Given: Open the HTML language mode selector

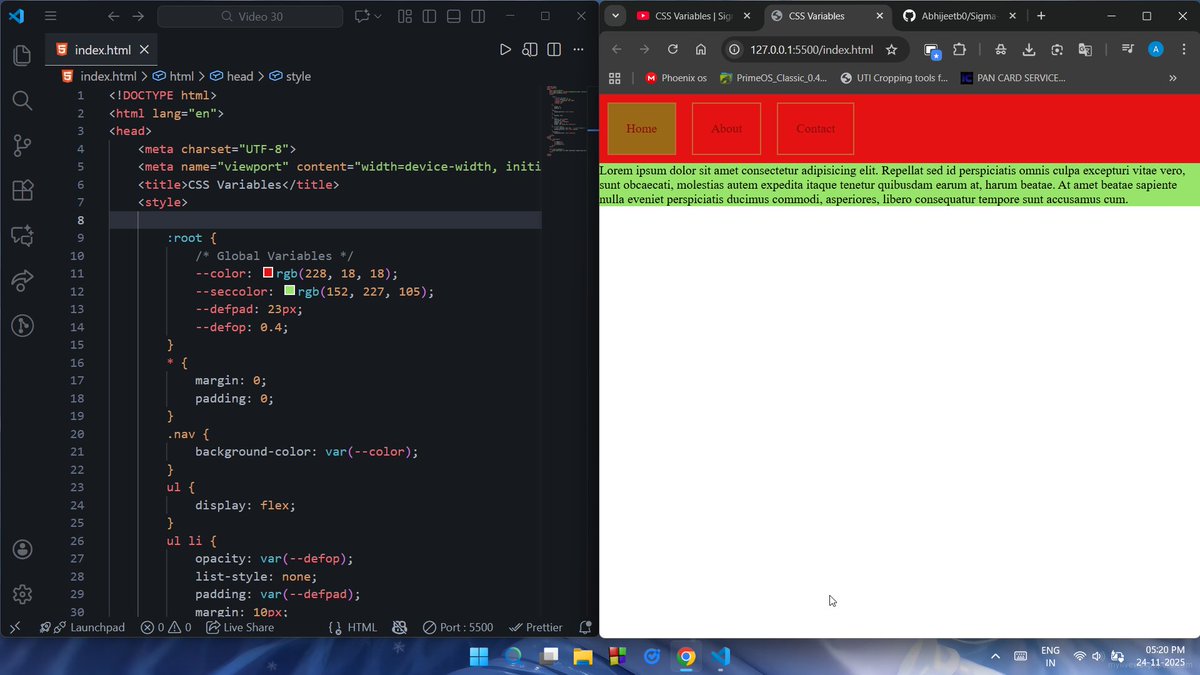Looking at the screenshot, I should point(362,627).
